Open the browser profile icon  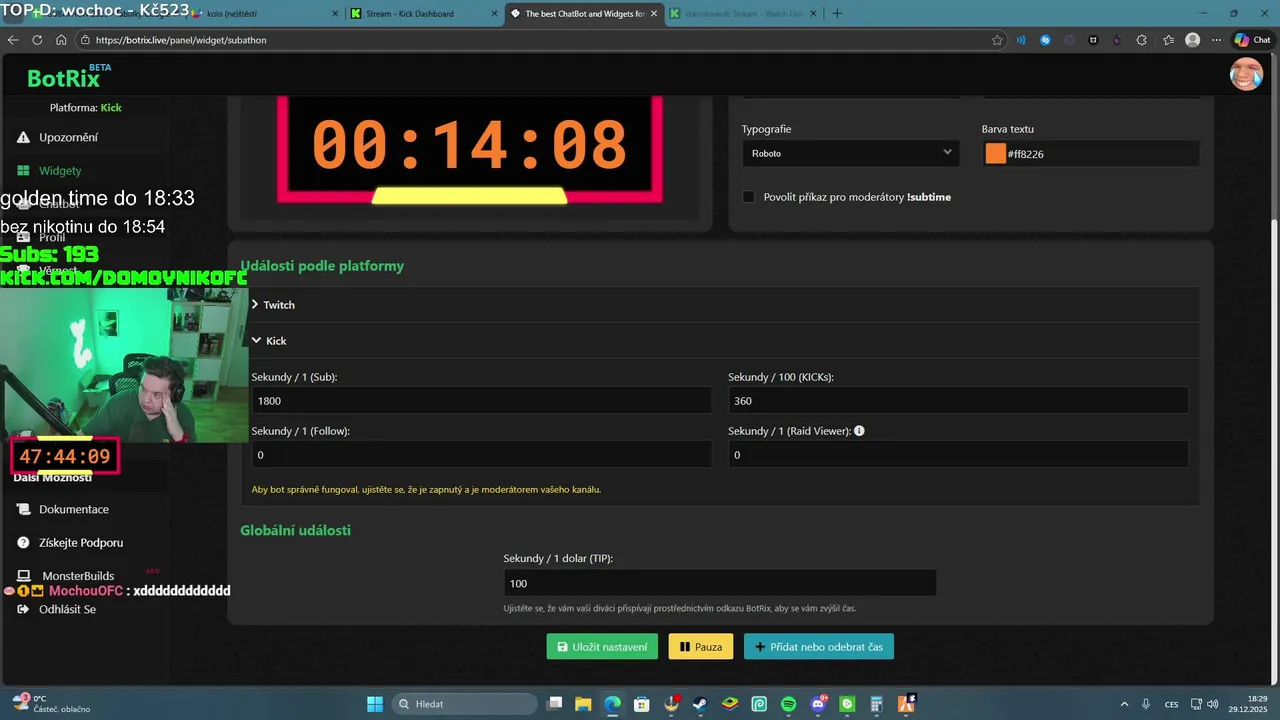[x=1192, y=40]
